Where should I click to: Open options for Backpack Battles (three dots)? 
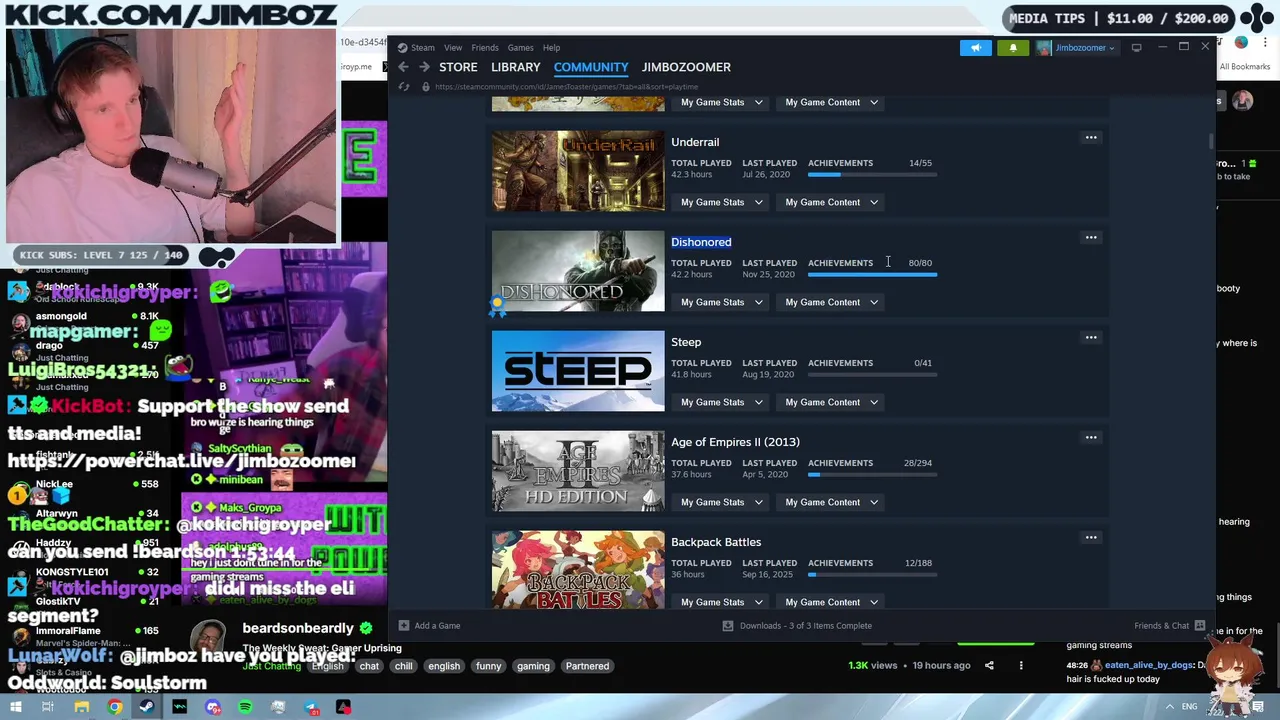coord(1091,537)
